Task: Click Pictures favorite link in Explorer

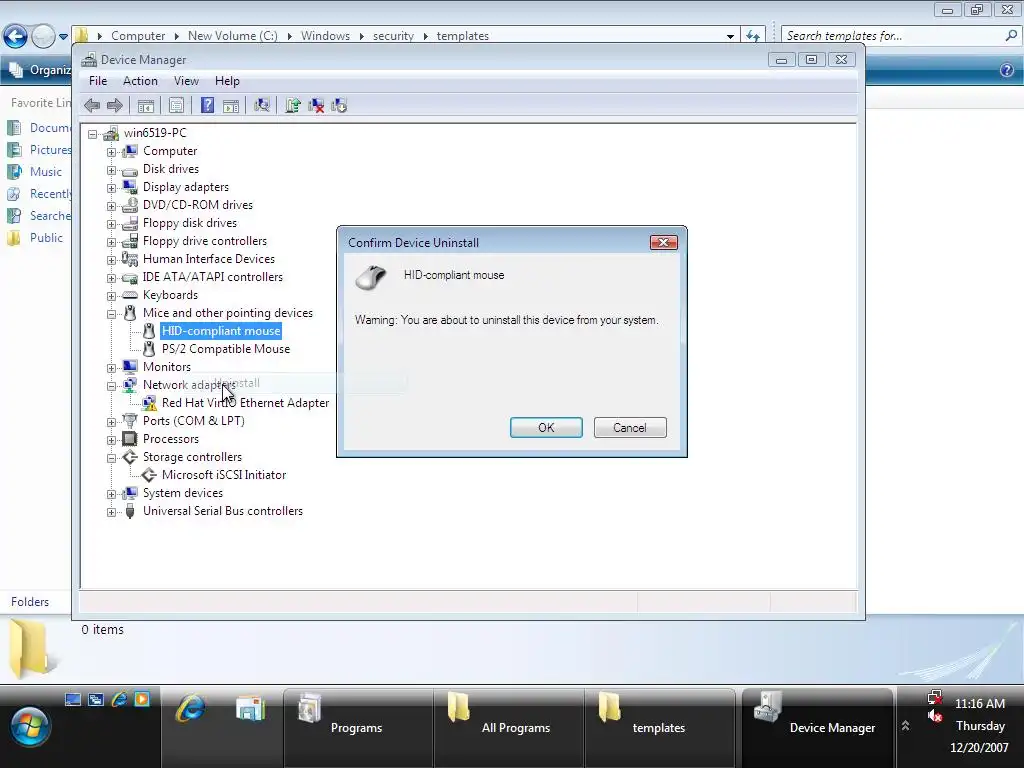Action: (50, 150)
